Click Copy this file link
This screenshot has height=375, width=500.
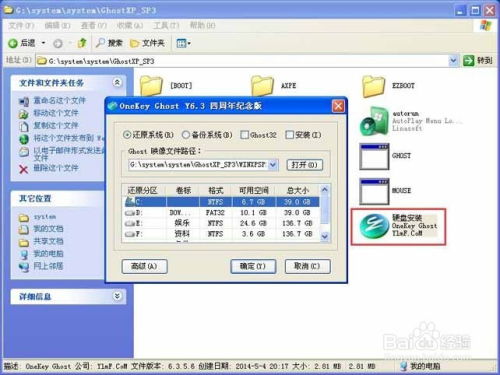[56, 126]
